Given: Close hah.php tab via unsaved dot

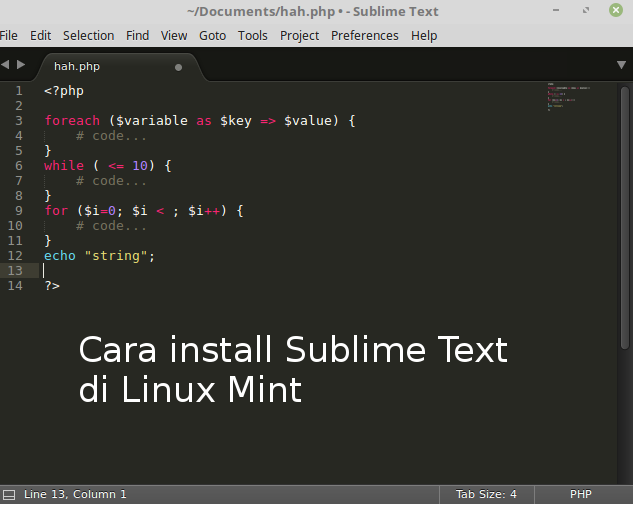Looking at the screenshot, I should point(178,67).
